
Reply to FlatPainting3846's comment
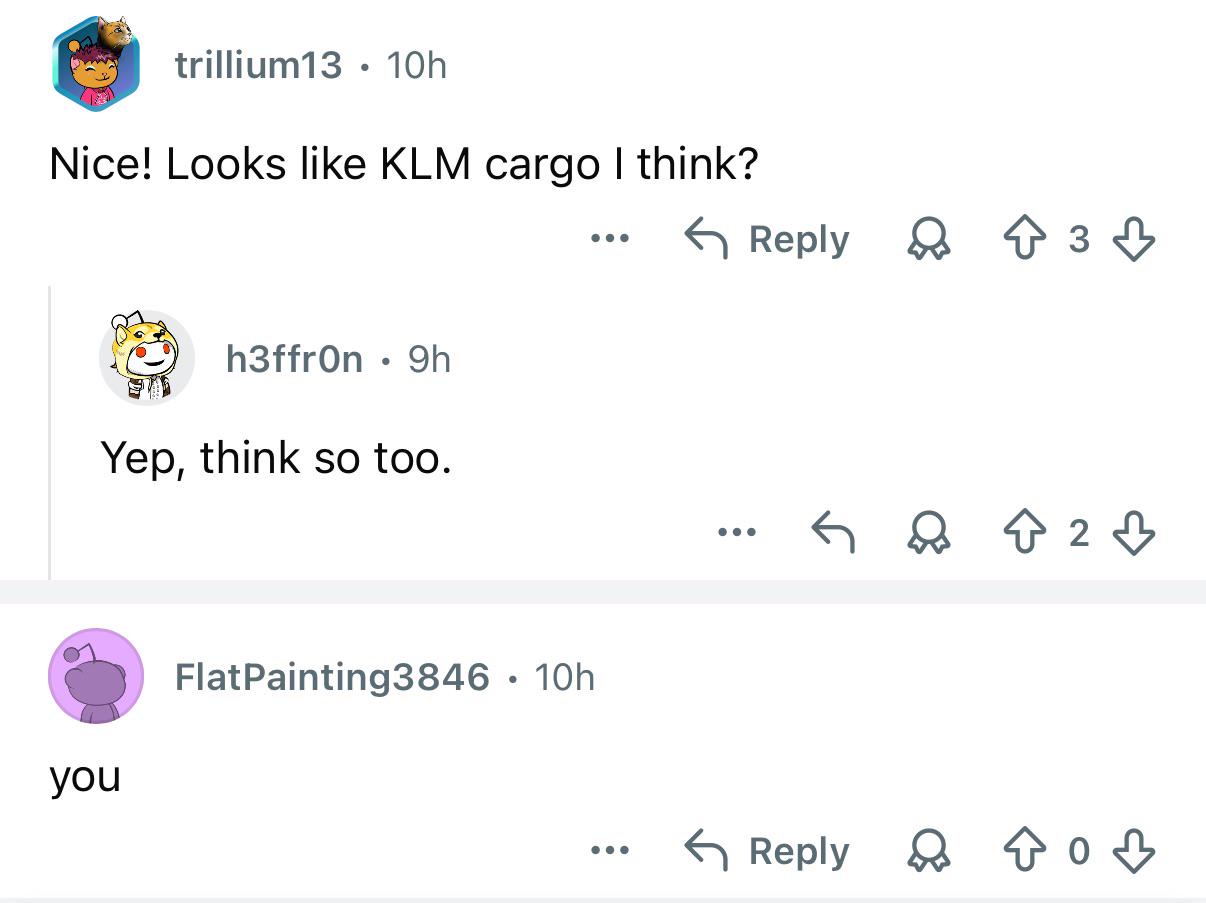pyautogui.click(x=767, y=851)
